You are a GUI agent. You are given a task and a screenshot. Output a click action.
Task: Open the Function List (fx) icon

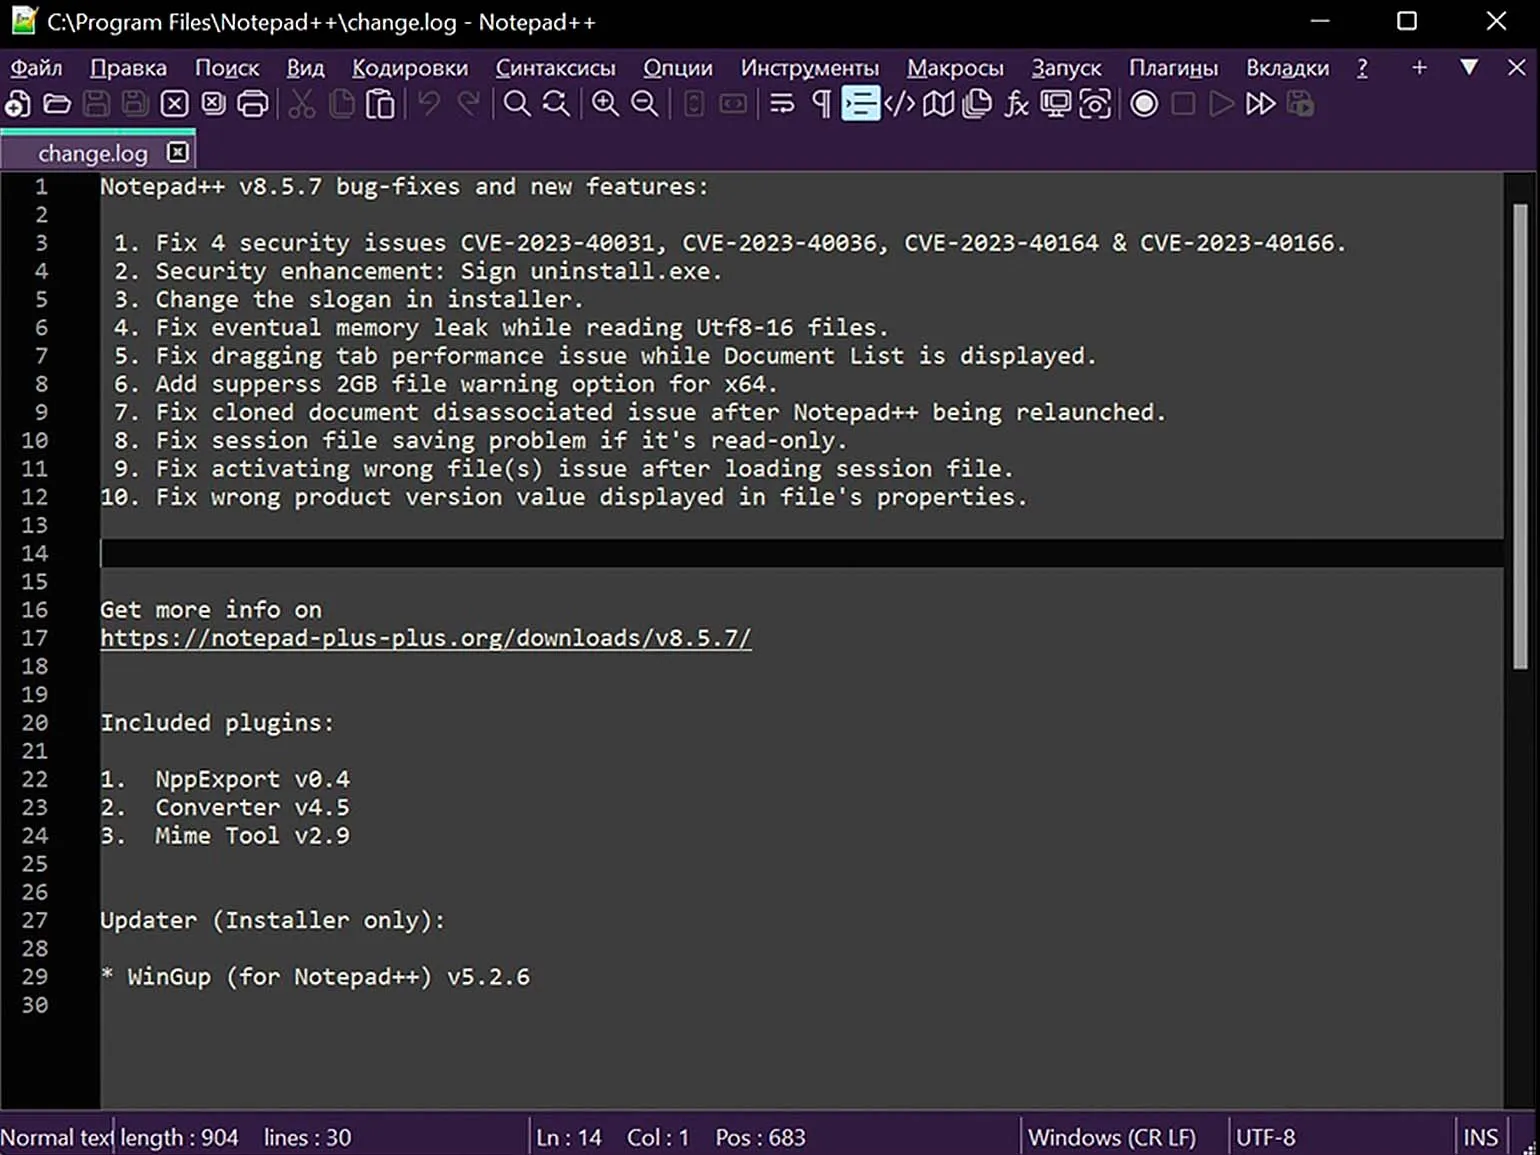click(1016, 104)
